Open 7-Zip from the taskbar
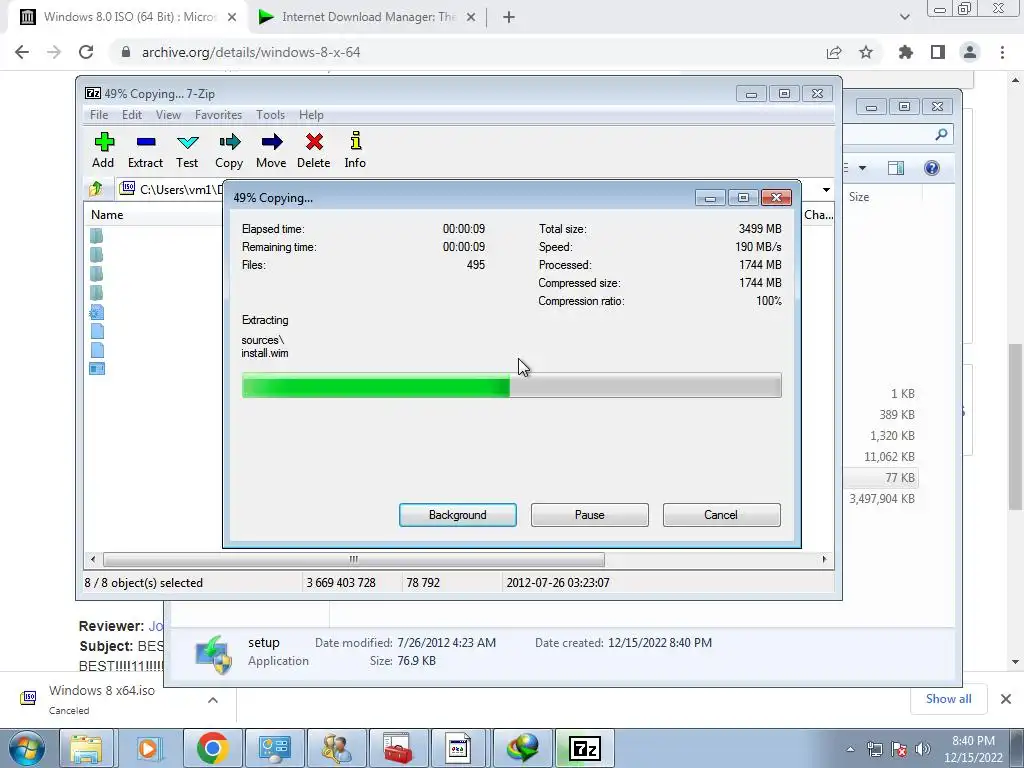Screen dimensions: 1024x768 click(584, 748)
